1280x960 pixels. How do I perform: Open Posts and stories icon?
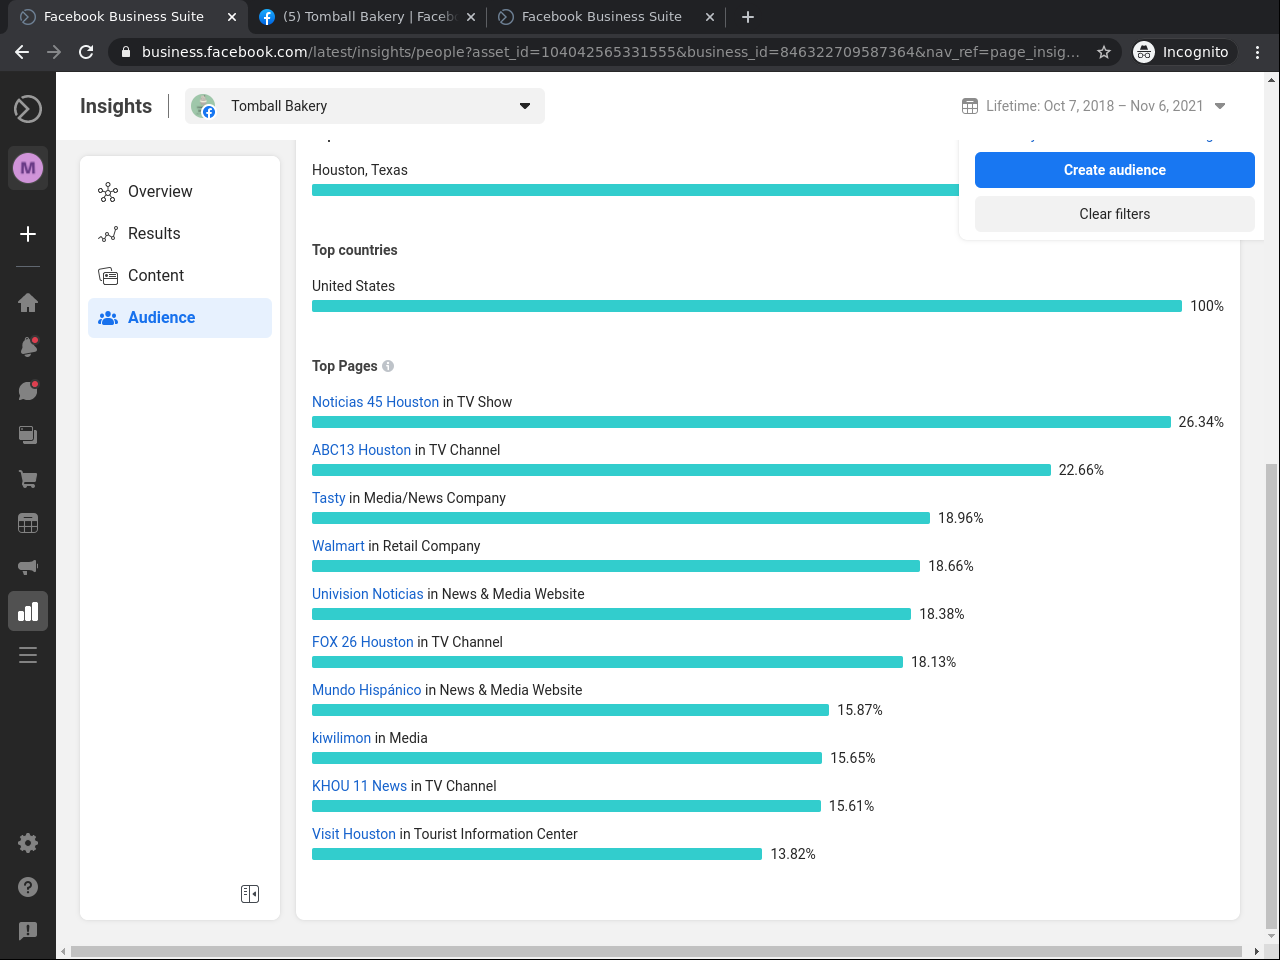28,434
